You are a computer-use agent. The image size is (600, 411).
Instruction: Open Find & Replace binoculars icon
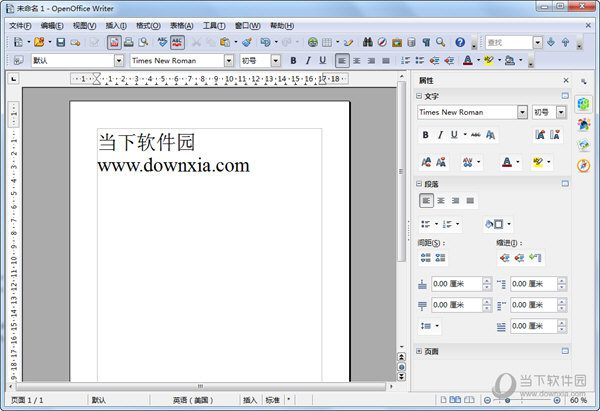[x=368, y=42]
